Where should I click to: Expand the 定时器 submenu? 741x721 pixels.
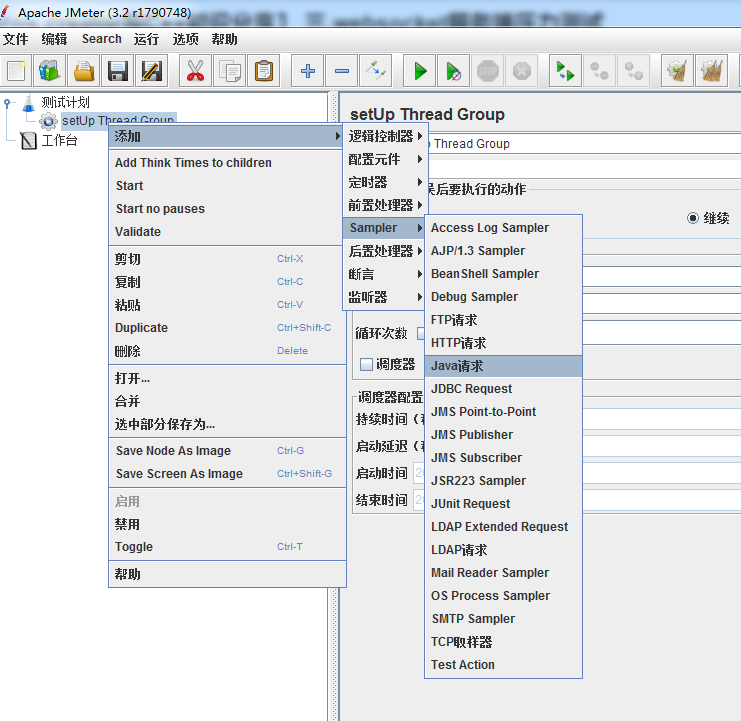tap(385, 182)
